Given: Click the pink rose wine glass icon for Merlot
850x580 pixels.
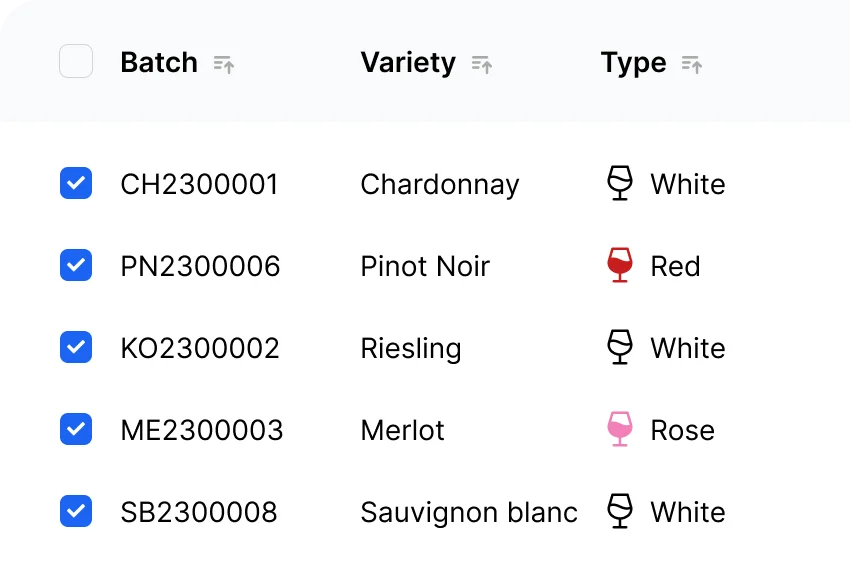Looking at the screenshot, I should (620, 429).
